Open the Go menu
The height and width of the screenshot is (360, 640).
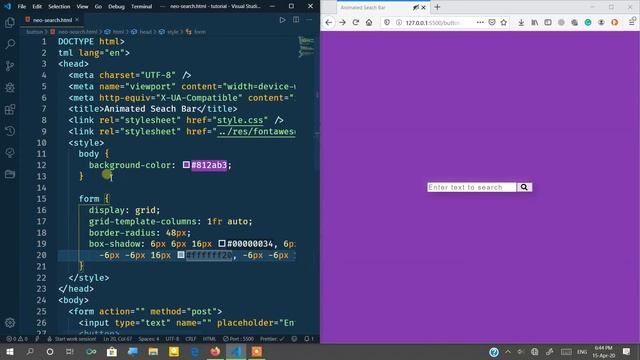98,7
